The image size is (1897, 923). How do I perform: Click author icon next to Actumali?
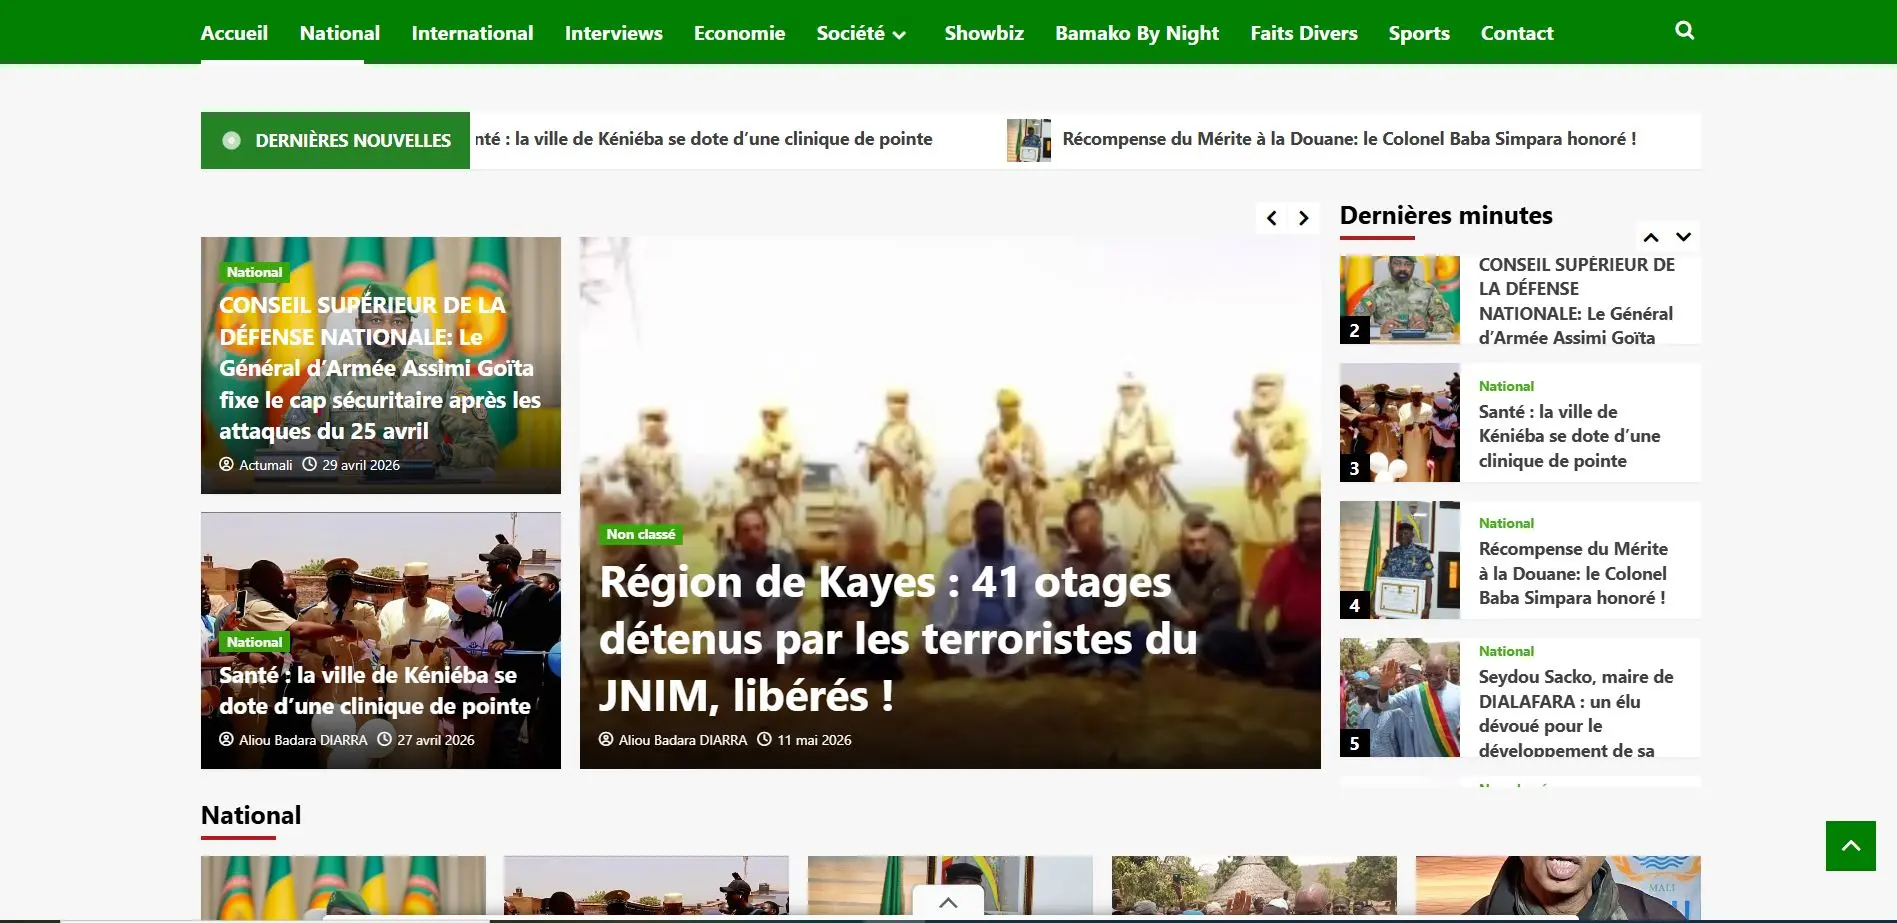click(226, 465)
